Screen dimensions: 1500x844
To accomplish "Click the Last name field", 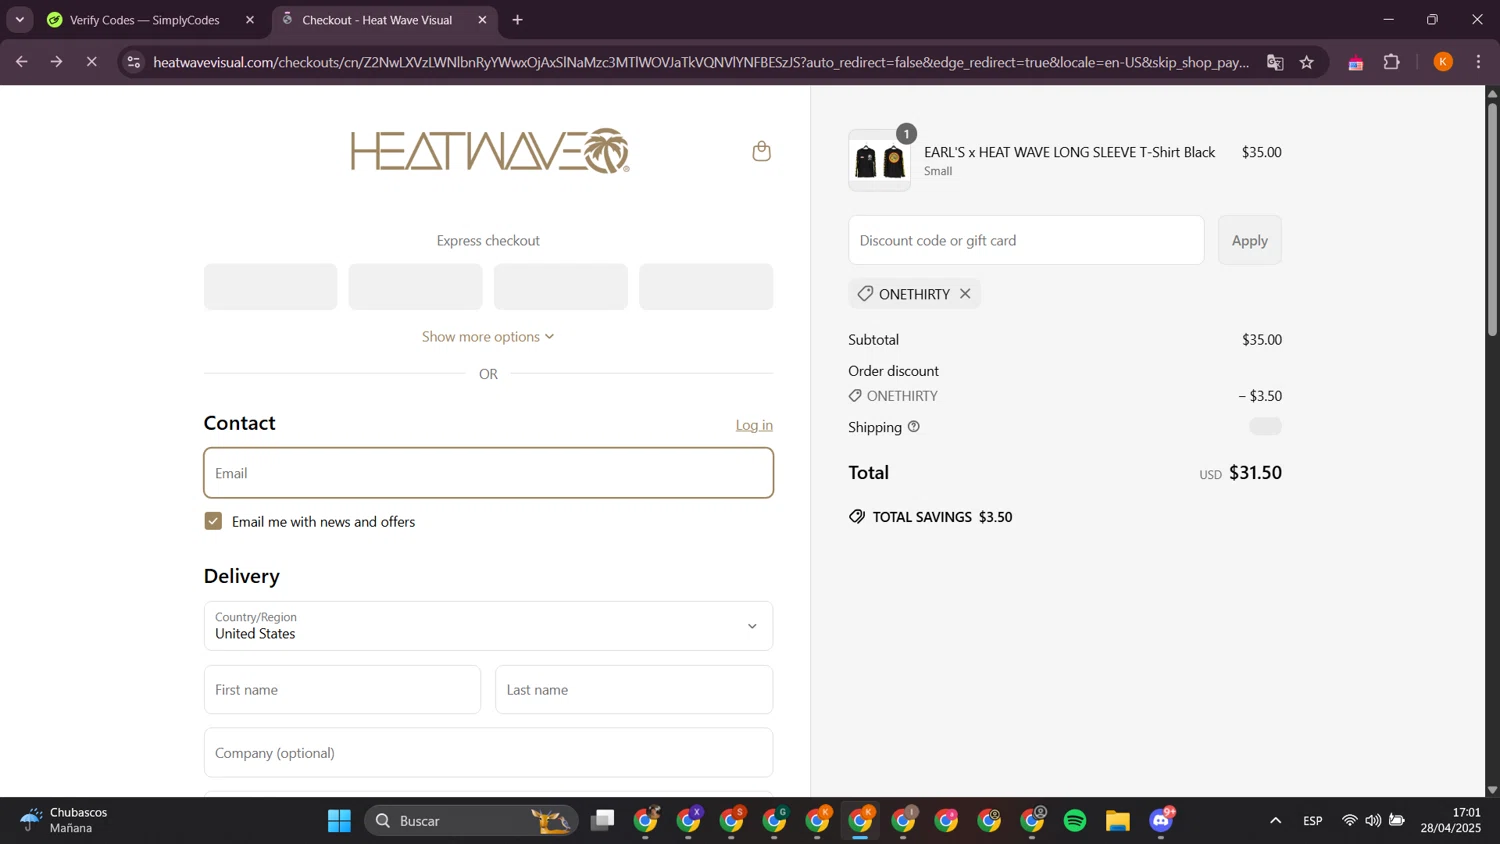I will pyautogui.click(x=634, y=690).
